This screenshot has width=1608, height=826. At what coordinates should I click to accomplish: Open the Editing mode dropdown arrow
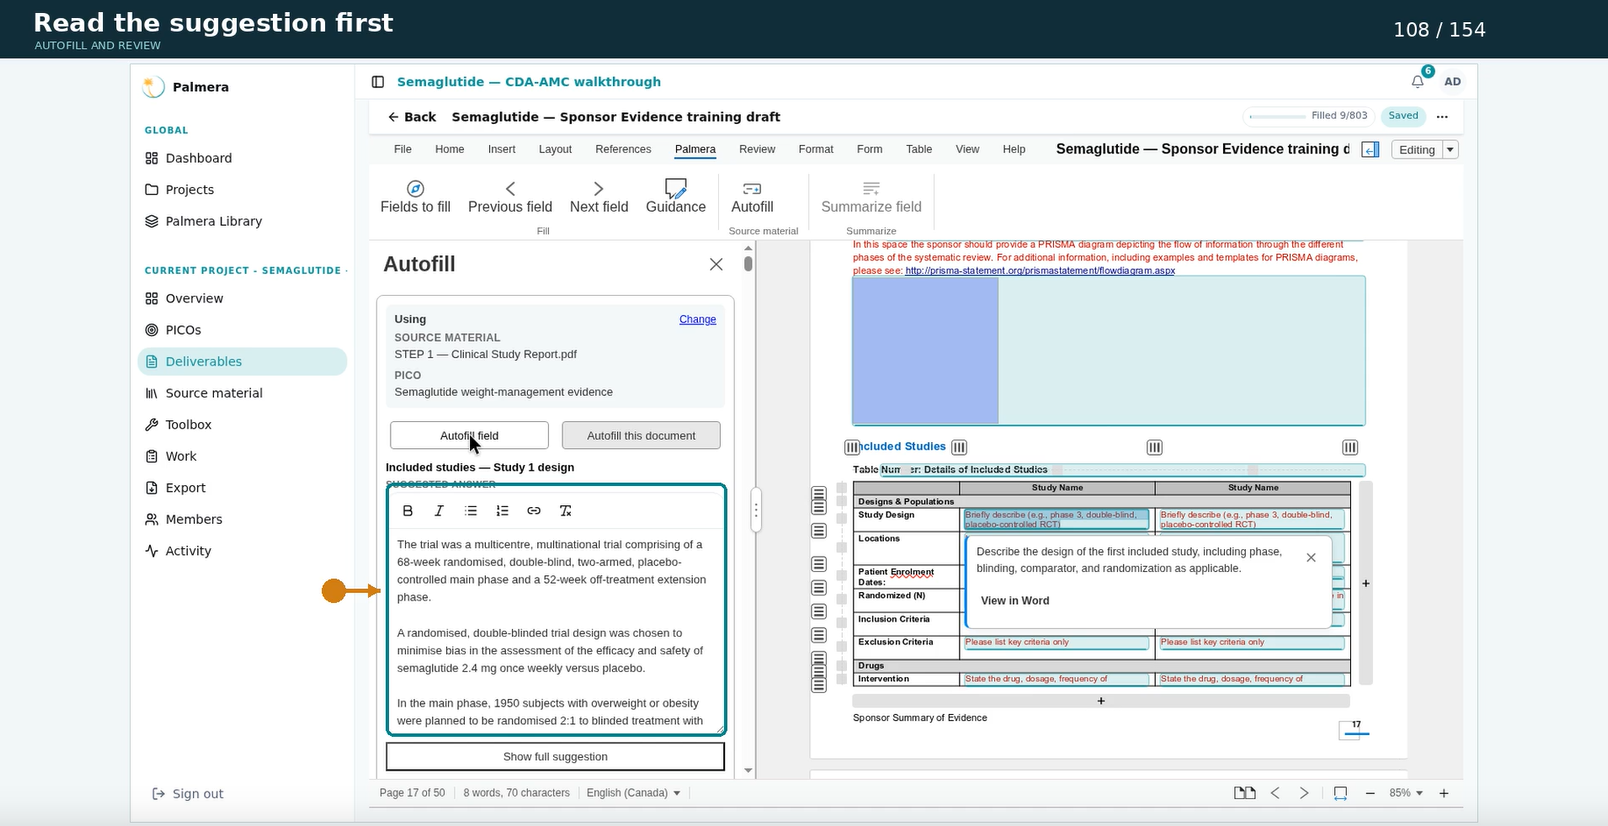[1451, 150]
